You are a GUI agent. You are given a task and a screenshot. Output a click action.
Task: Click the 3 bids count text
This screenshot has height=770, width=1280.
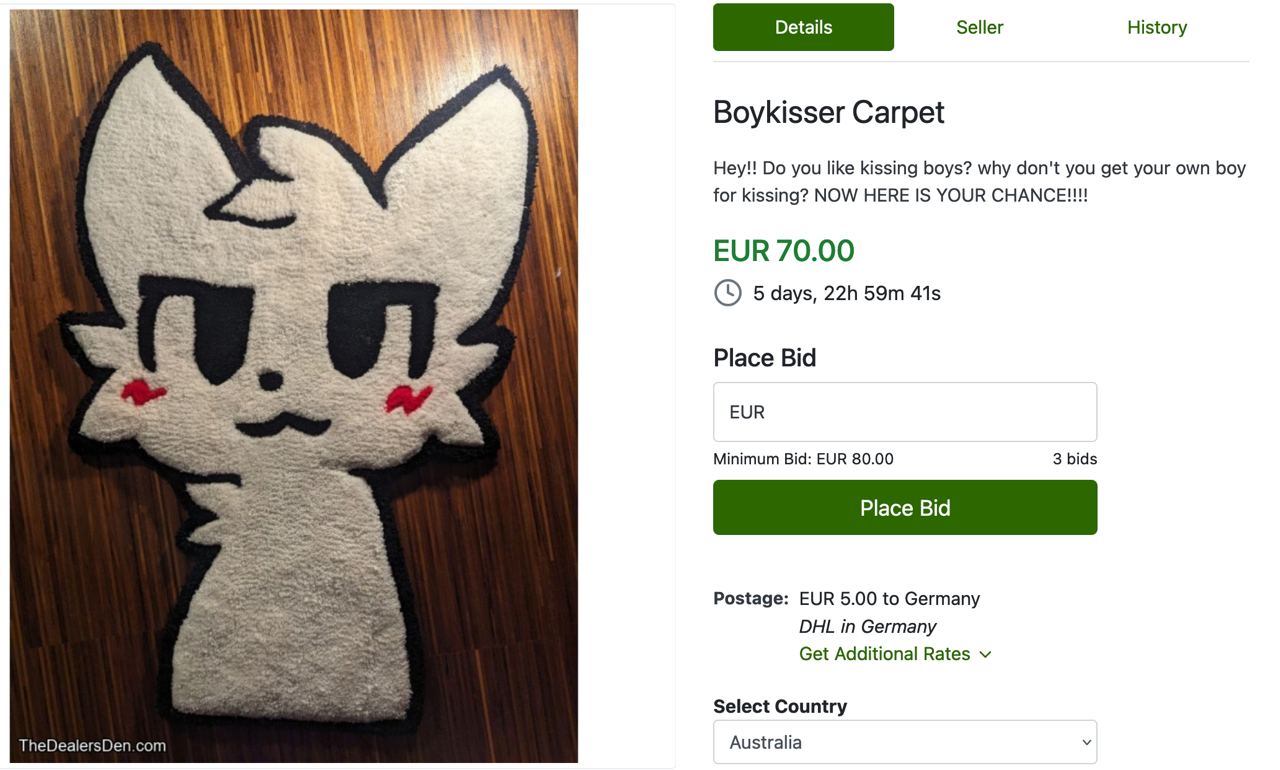tap(1074, 459)
